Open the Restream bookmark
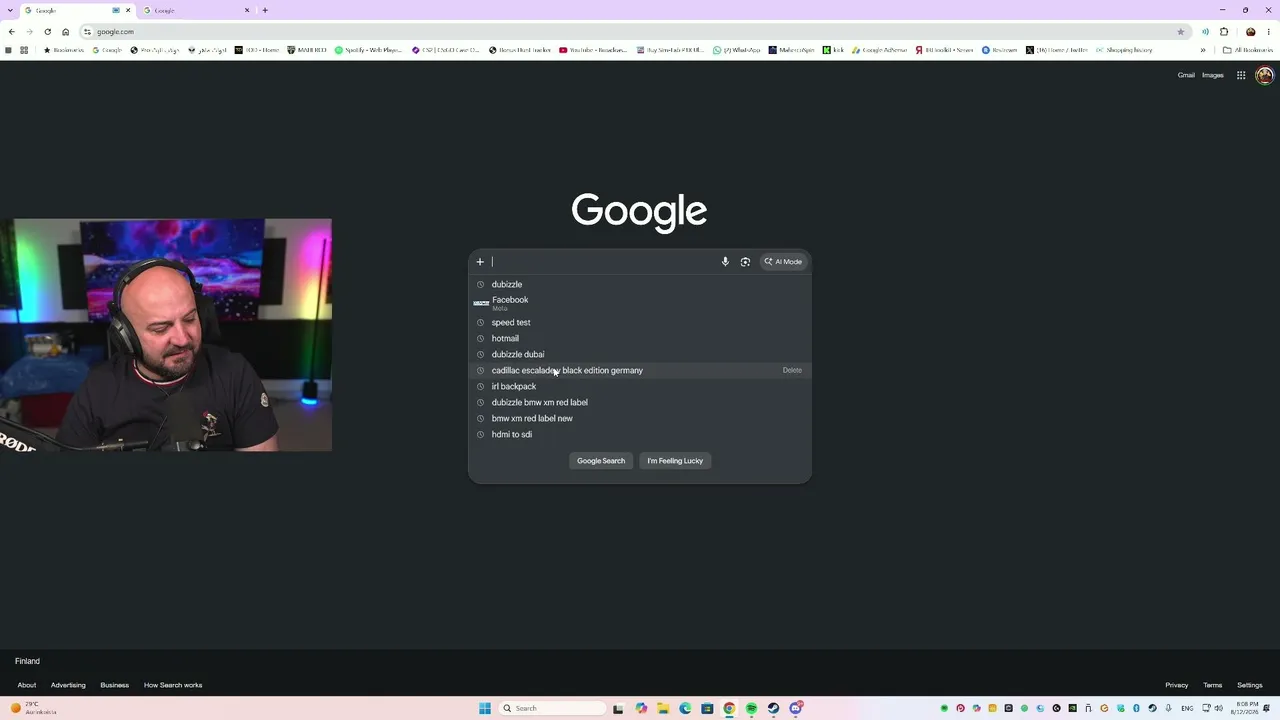The height and width of the screenshot is (720, 1280). [x=1000, y=50]
